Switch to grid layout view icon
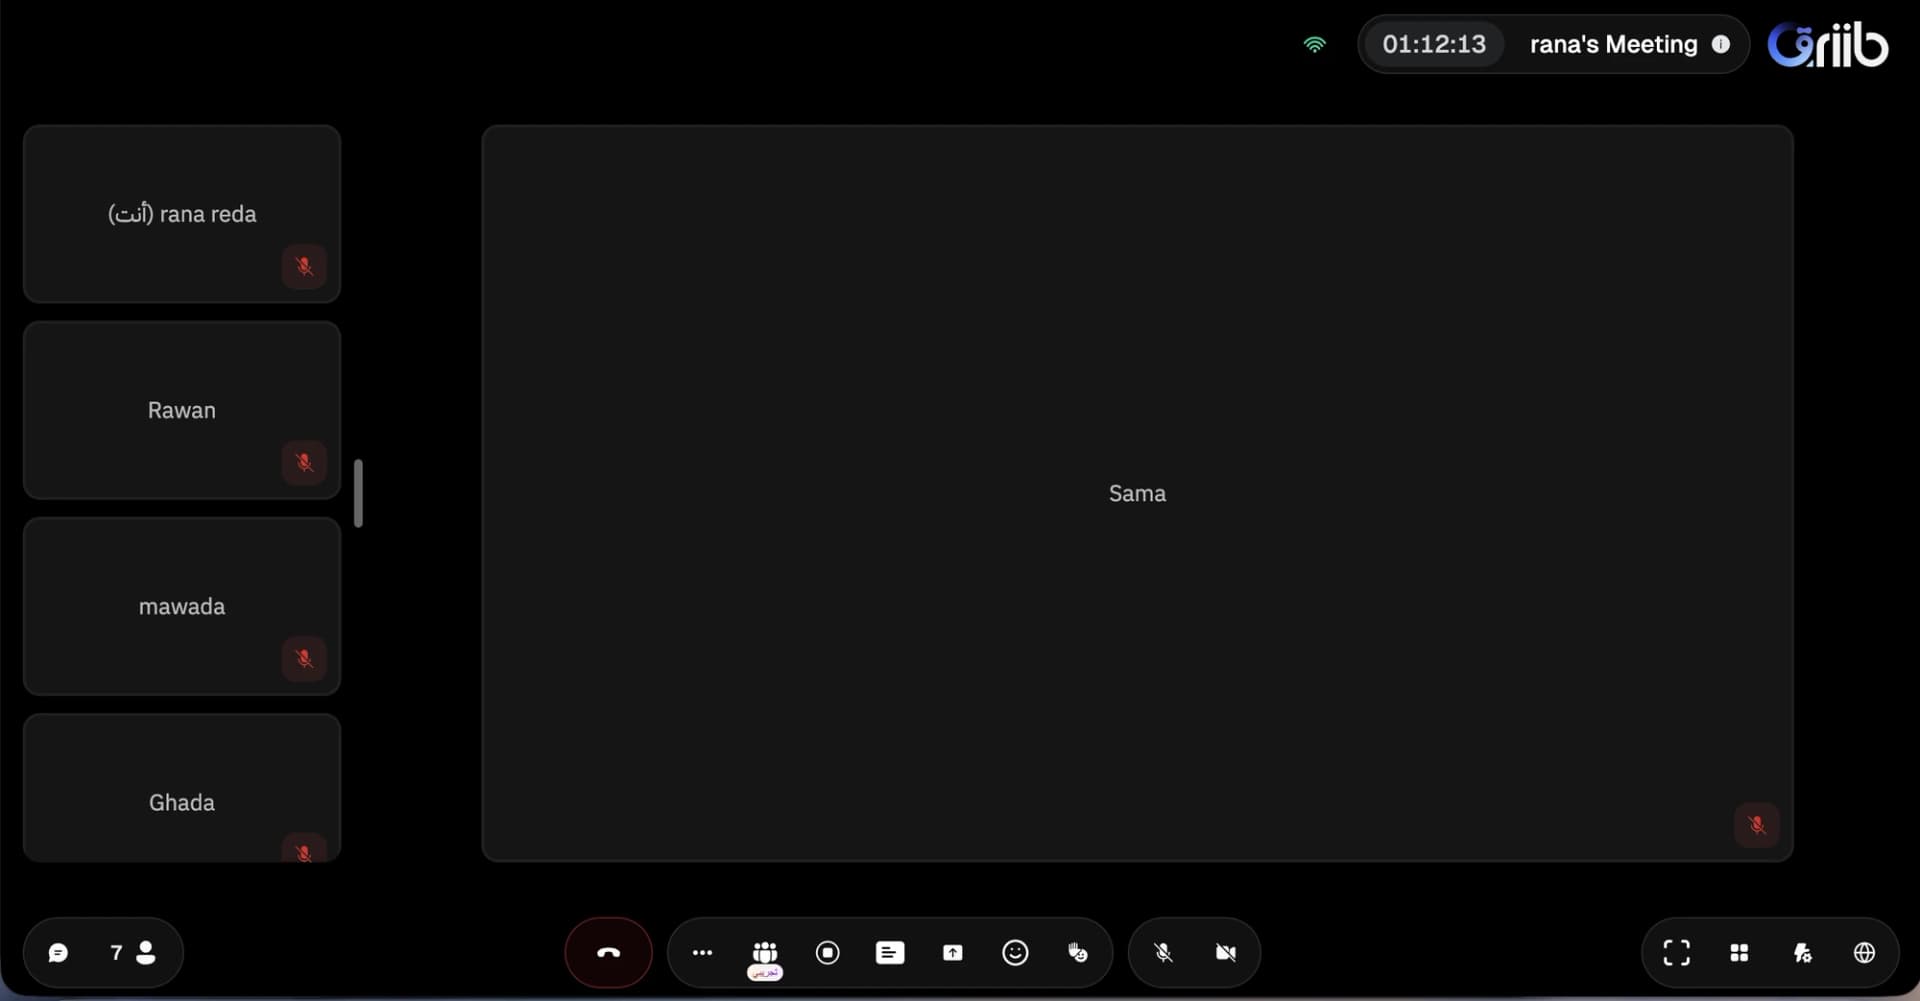This screenshot has width=1920, height=1001. click(1739, 952)
